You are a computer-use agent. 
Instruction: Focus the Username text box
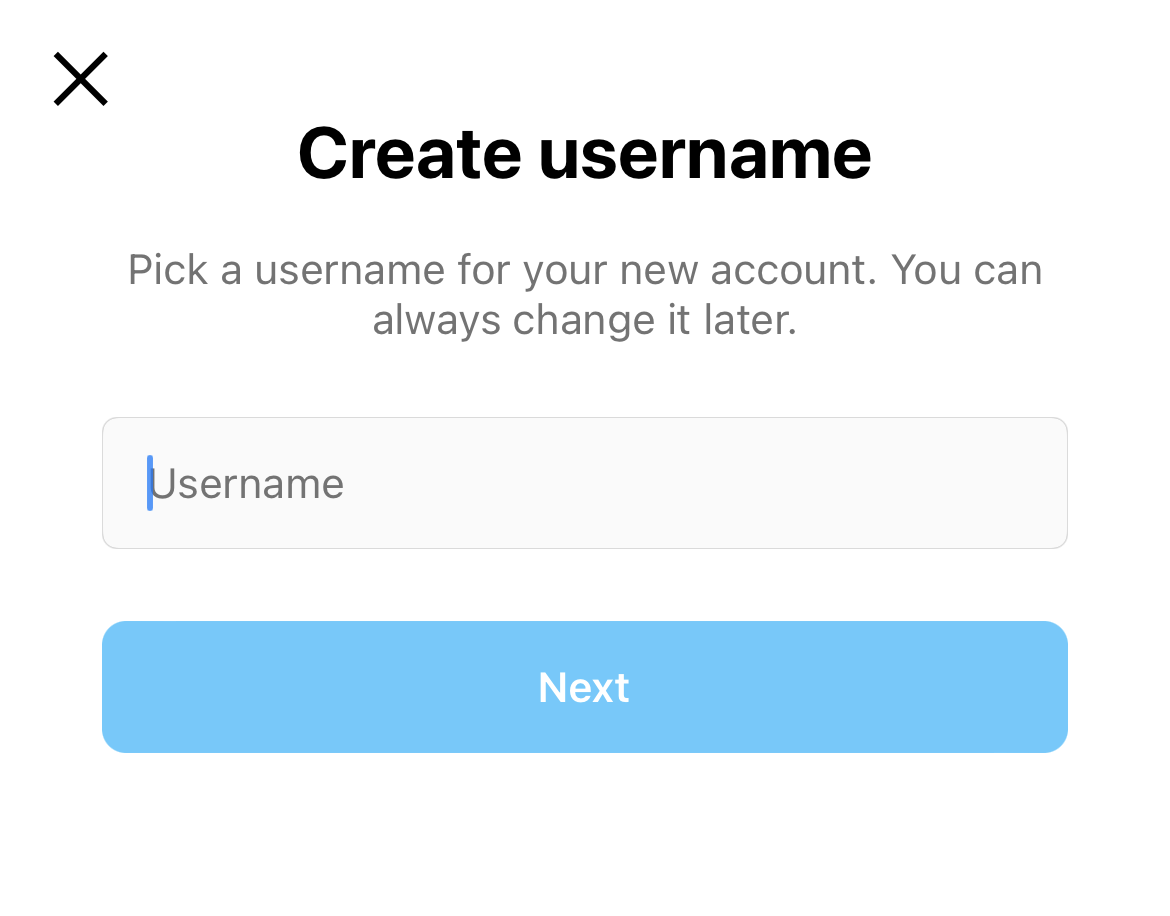(x=584, y=483)
